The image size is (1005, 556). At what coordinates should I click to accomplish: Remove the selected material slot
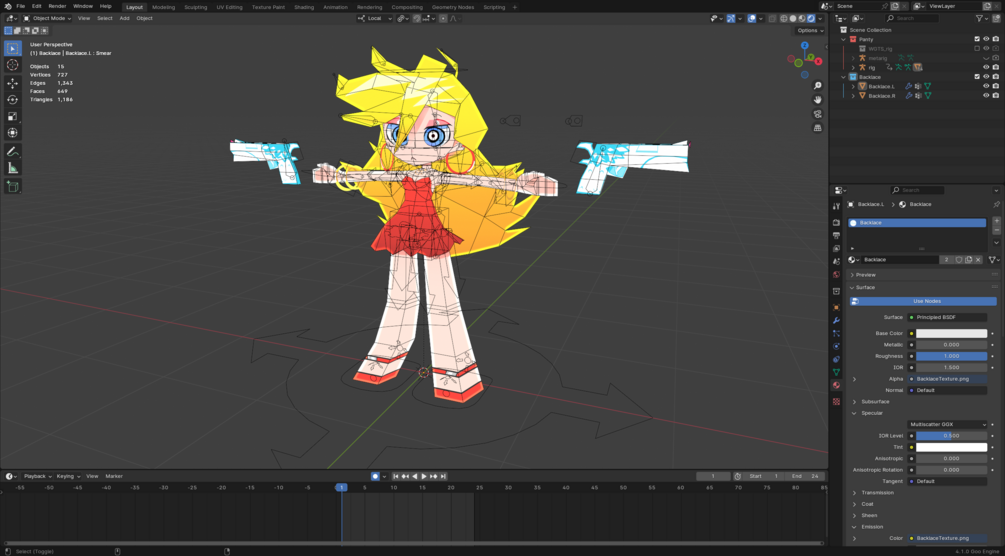coord(996,230)
